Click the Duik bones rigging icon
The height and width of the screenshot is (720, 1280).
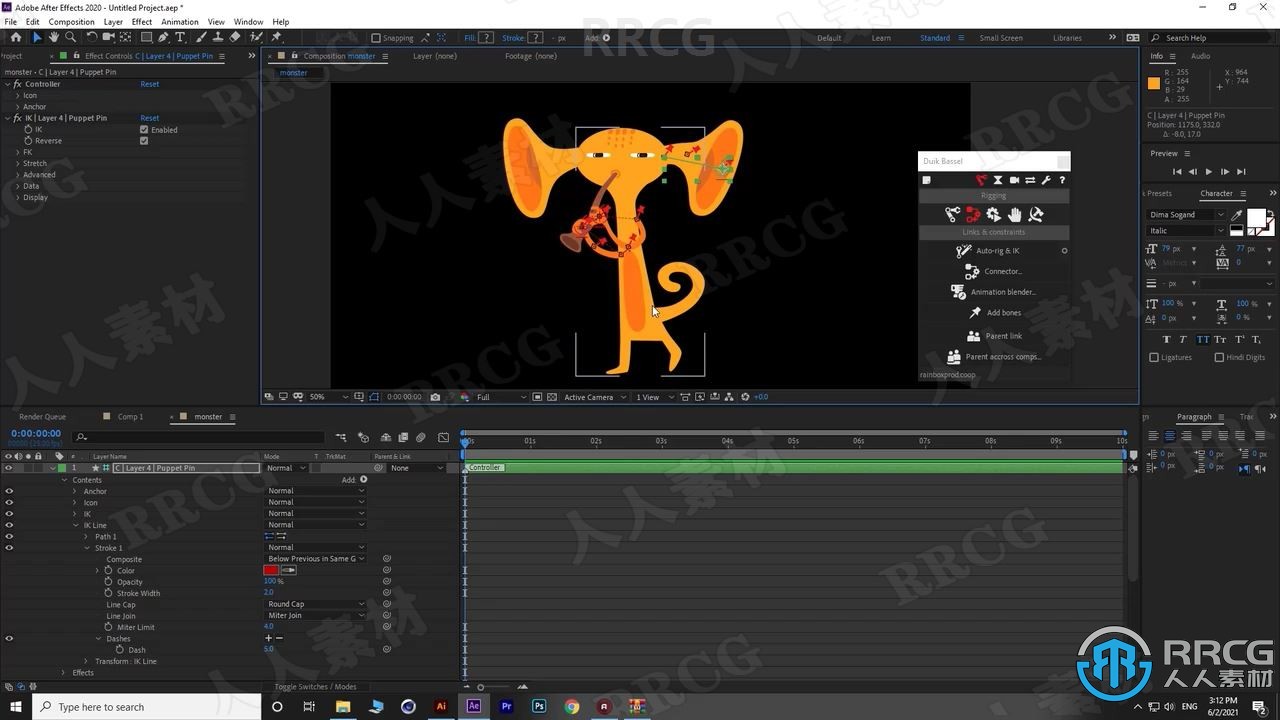point(952,214)
